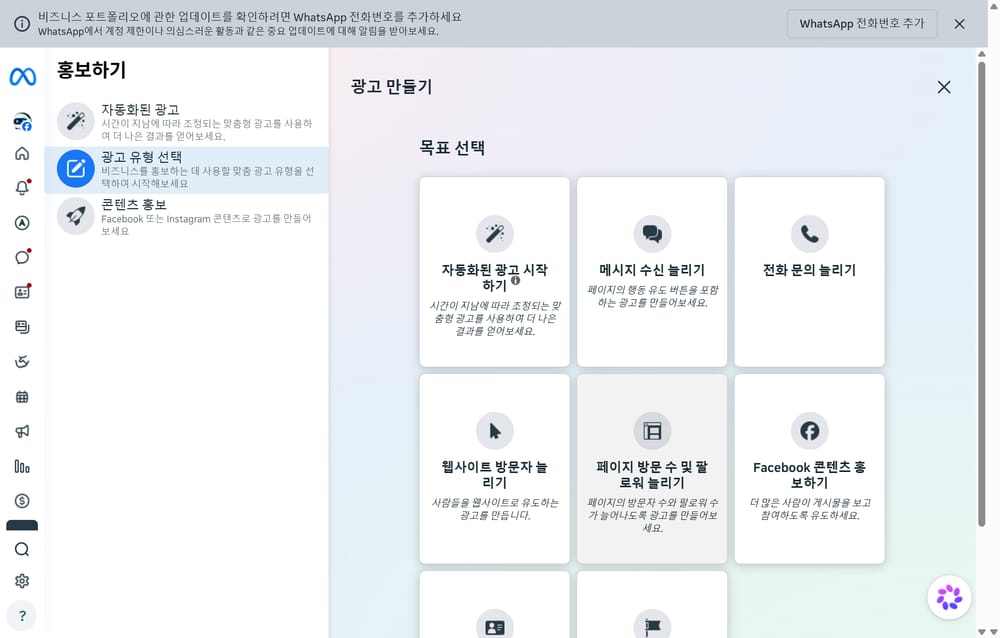The width and height of the screenshot is (1000, 638).
Task: Click the 목표 선택 heading text
Action: [452, 148]
